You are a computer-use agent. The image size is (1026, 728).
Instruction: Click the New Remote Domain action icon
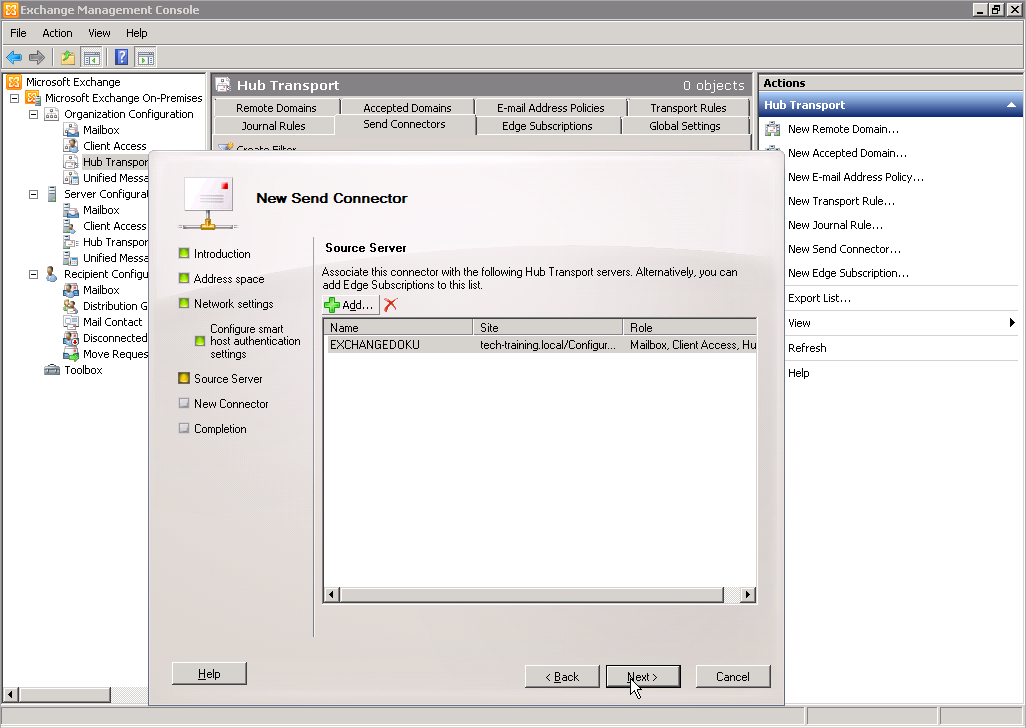click(x=773, y=129)
